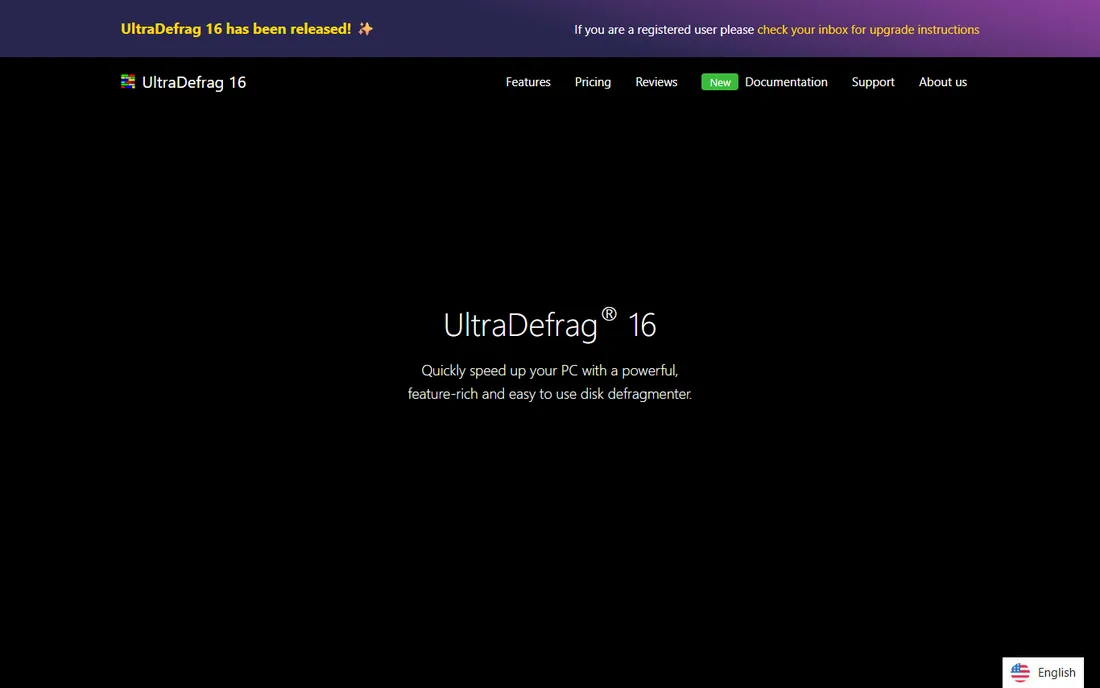Viewport: 1100px width, 688px height.
Task: Click 'UltraDefrag 16 has been released!' announcement
Action: (236, 29)
